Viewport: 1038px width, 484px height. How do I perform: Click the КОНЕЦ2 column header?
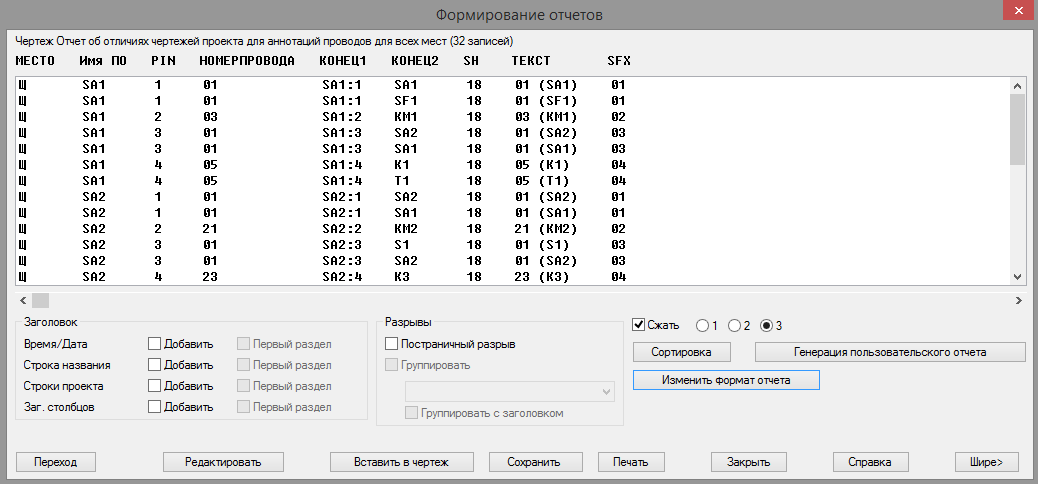[415, 61]
